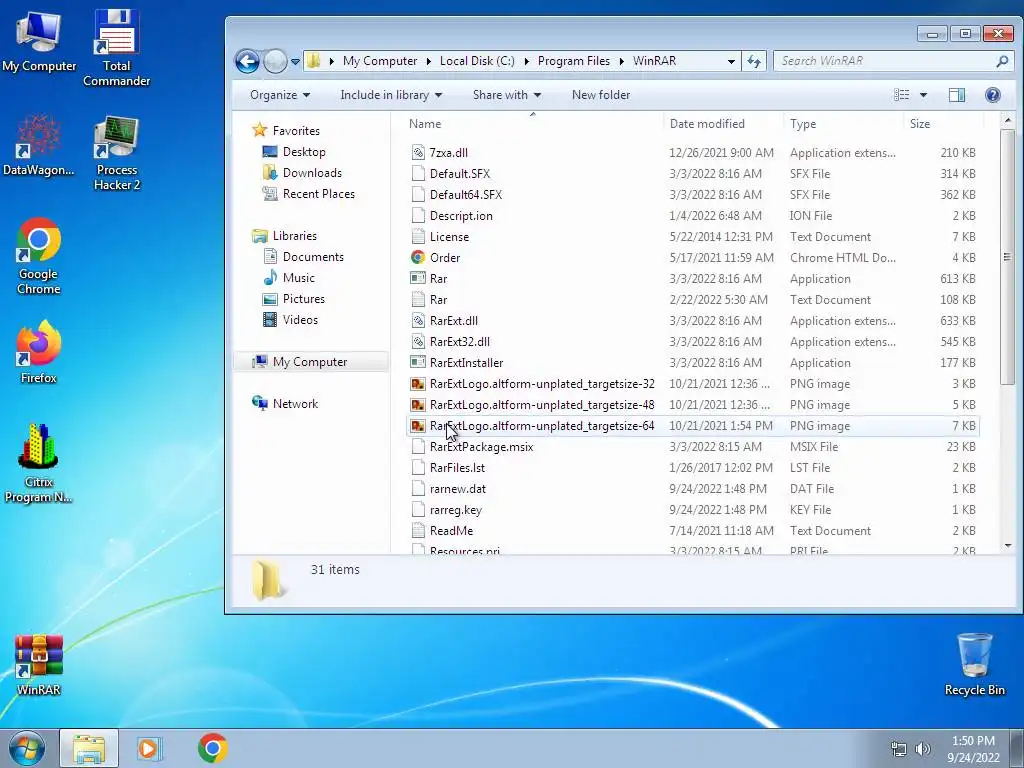Click the network tray icon
Image resolution: width=1024 pixels, height=768 pixels.
(x=899, y=749)
